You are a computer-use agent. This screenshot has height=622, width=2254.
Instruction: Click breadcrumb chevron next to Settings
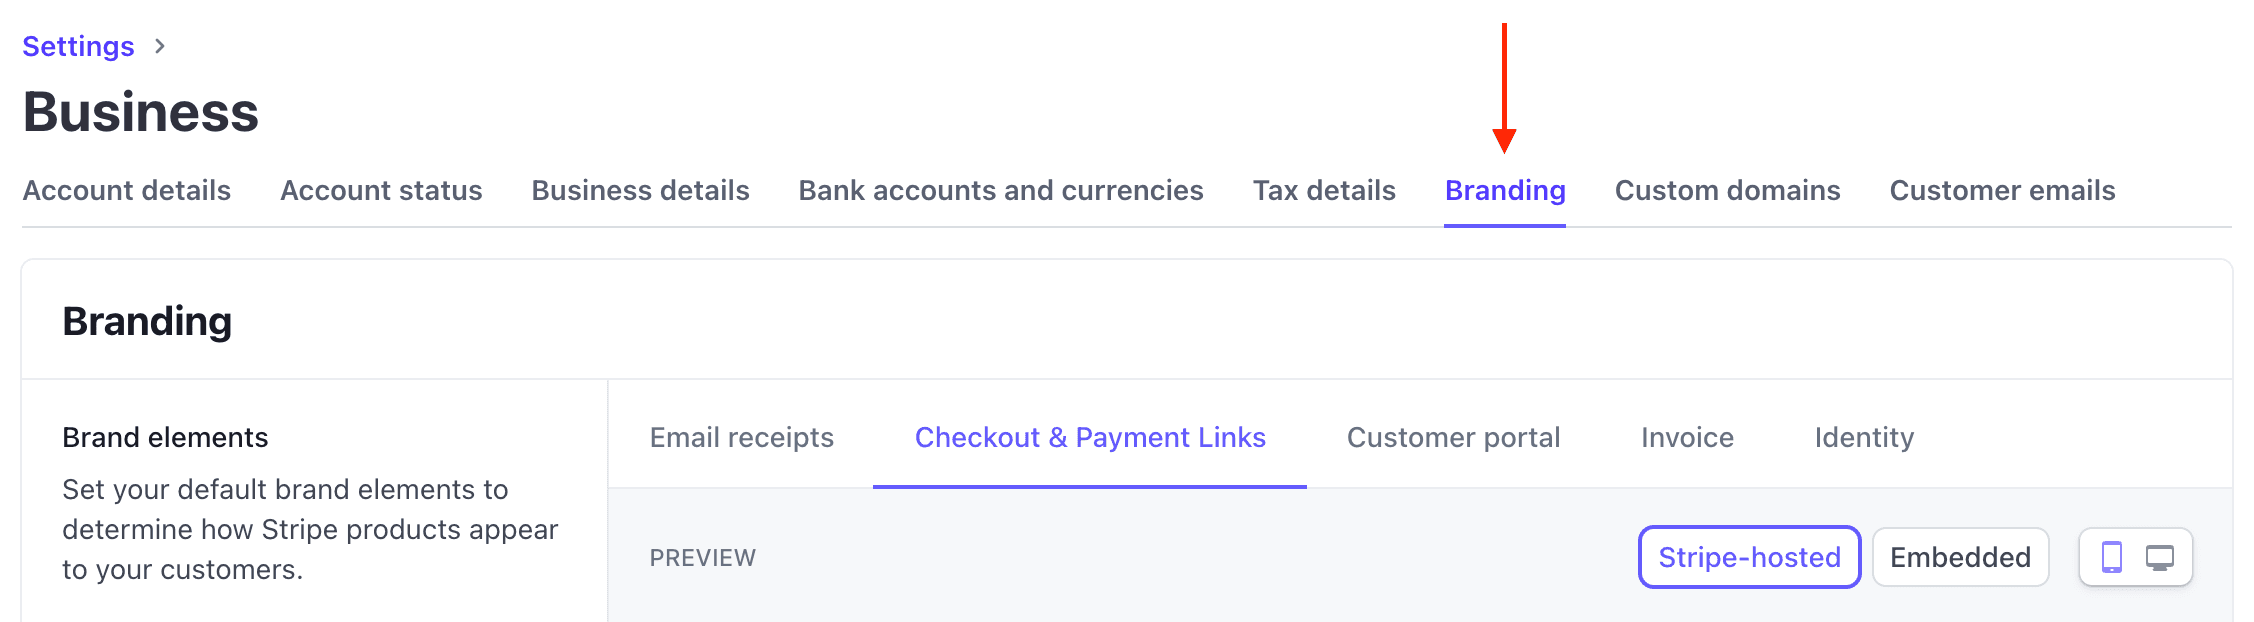pyautogui.click(x=159, y=46)
